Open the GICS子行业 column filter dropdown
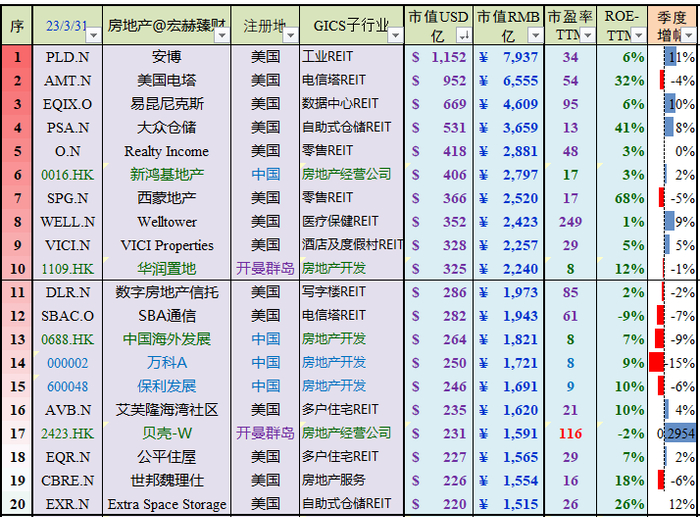The height and width of the screenshot is (517, 700). (x=395, y=34)
